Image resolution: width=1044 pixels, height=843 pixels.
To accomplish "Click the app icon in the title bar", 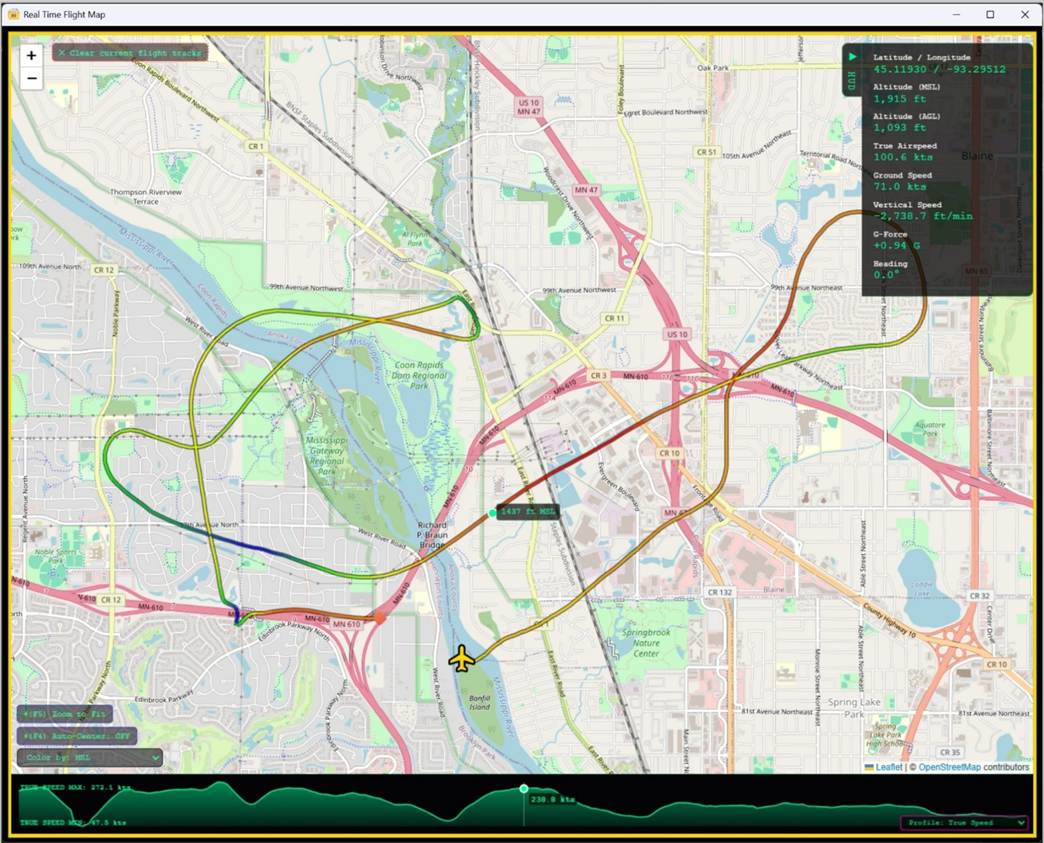I will [x=13, y=14].
